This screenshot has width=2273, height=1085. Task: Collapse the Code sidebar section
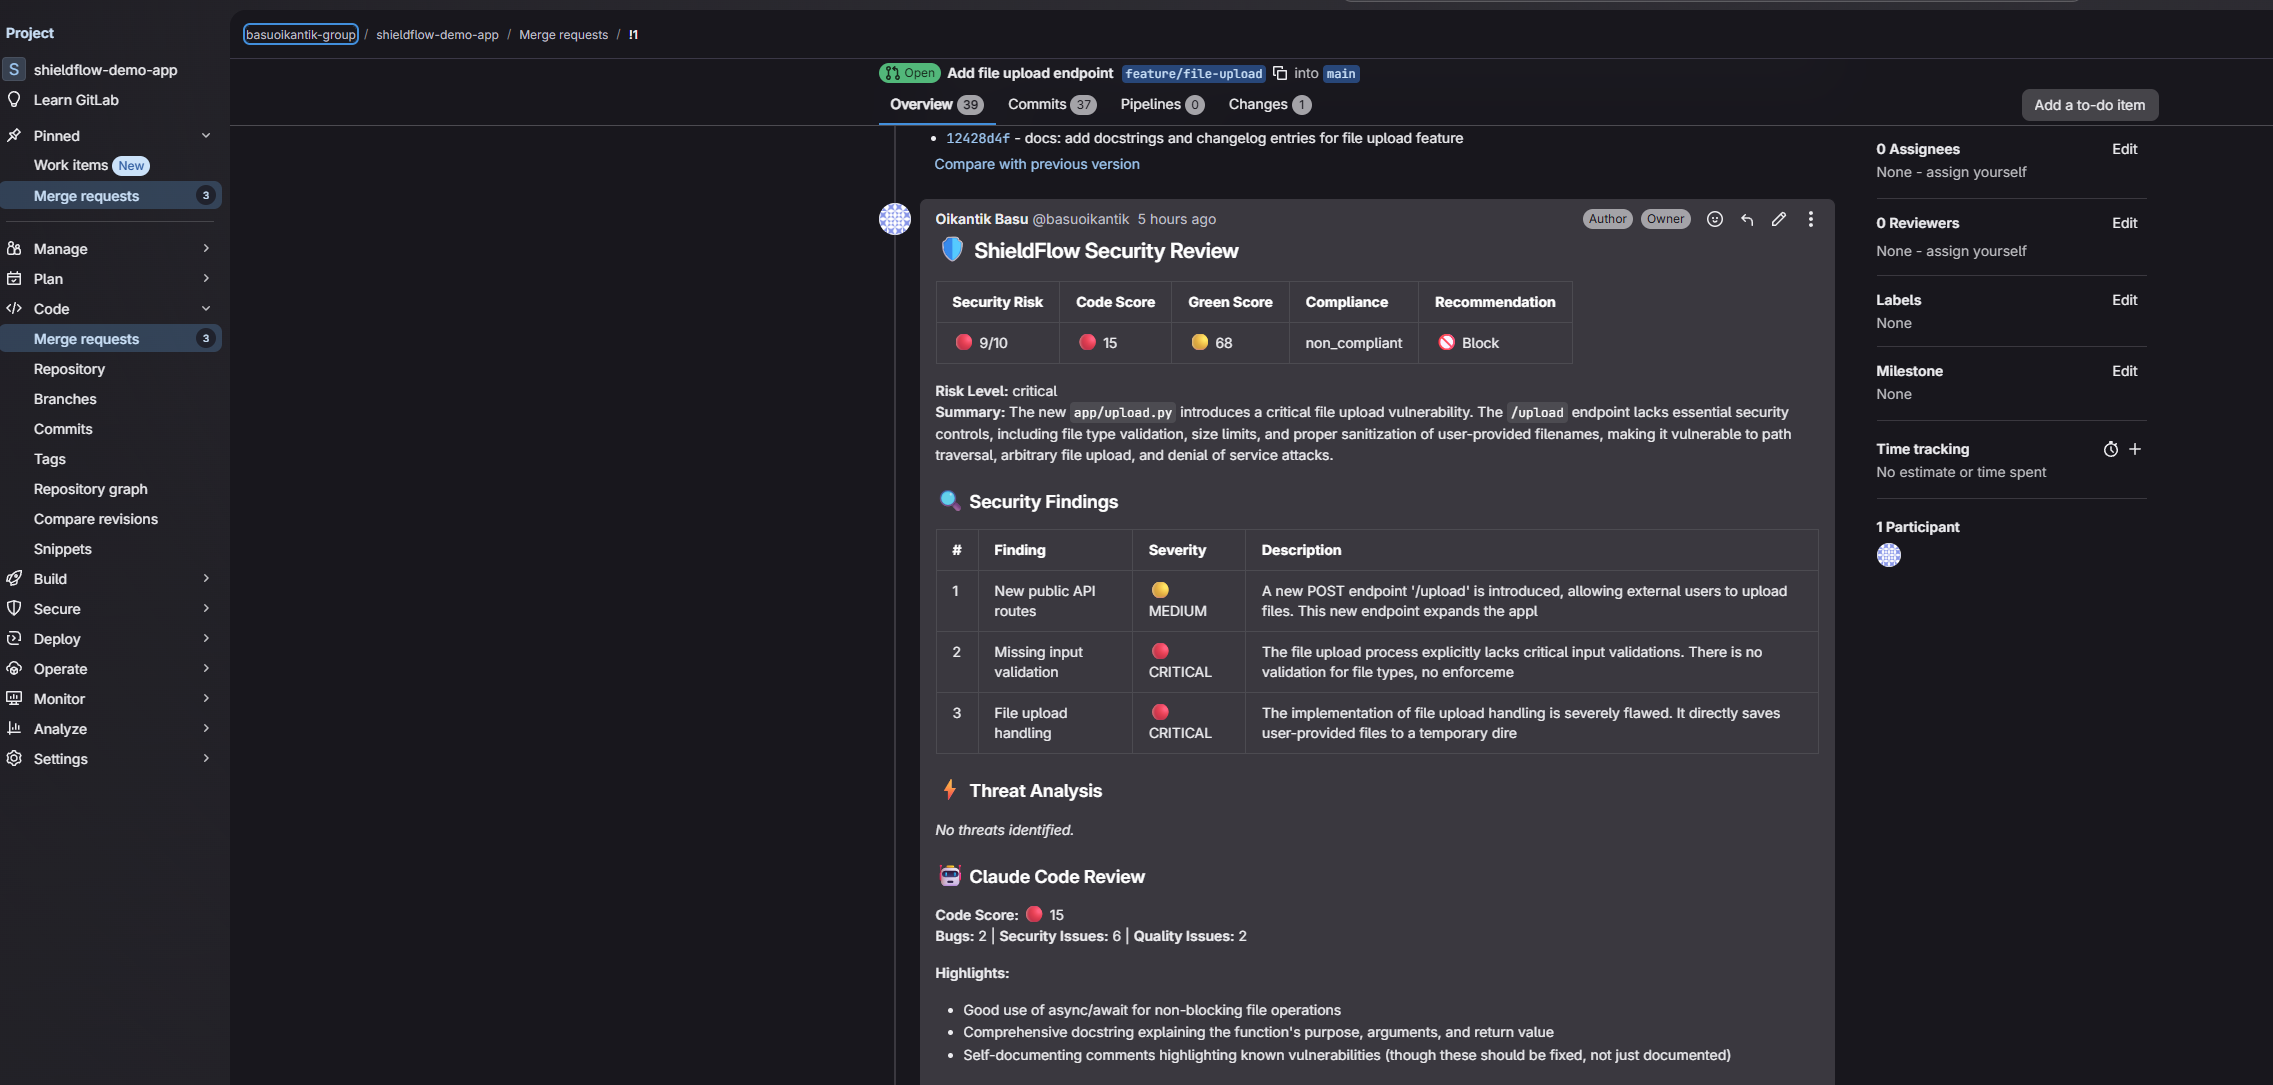(x=206, y=309)
